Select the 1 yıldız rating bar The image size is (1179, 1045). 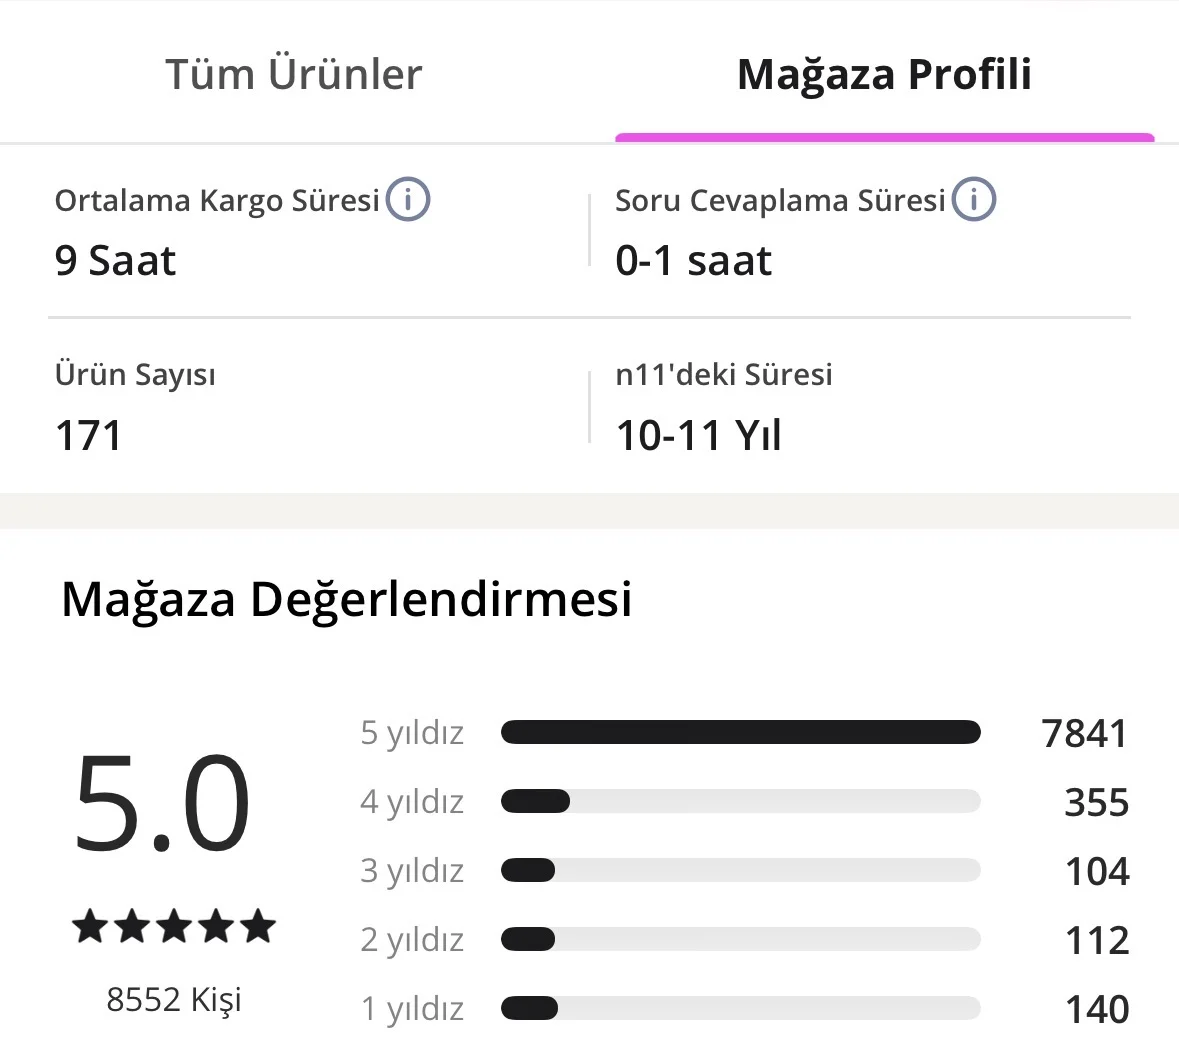pyautogui.click(x=740, y=1008)
